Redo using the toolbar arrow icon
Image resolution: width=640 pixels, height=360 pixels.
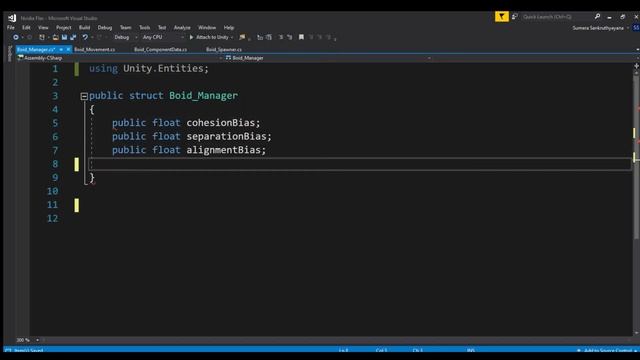pos(99,37)
